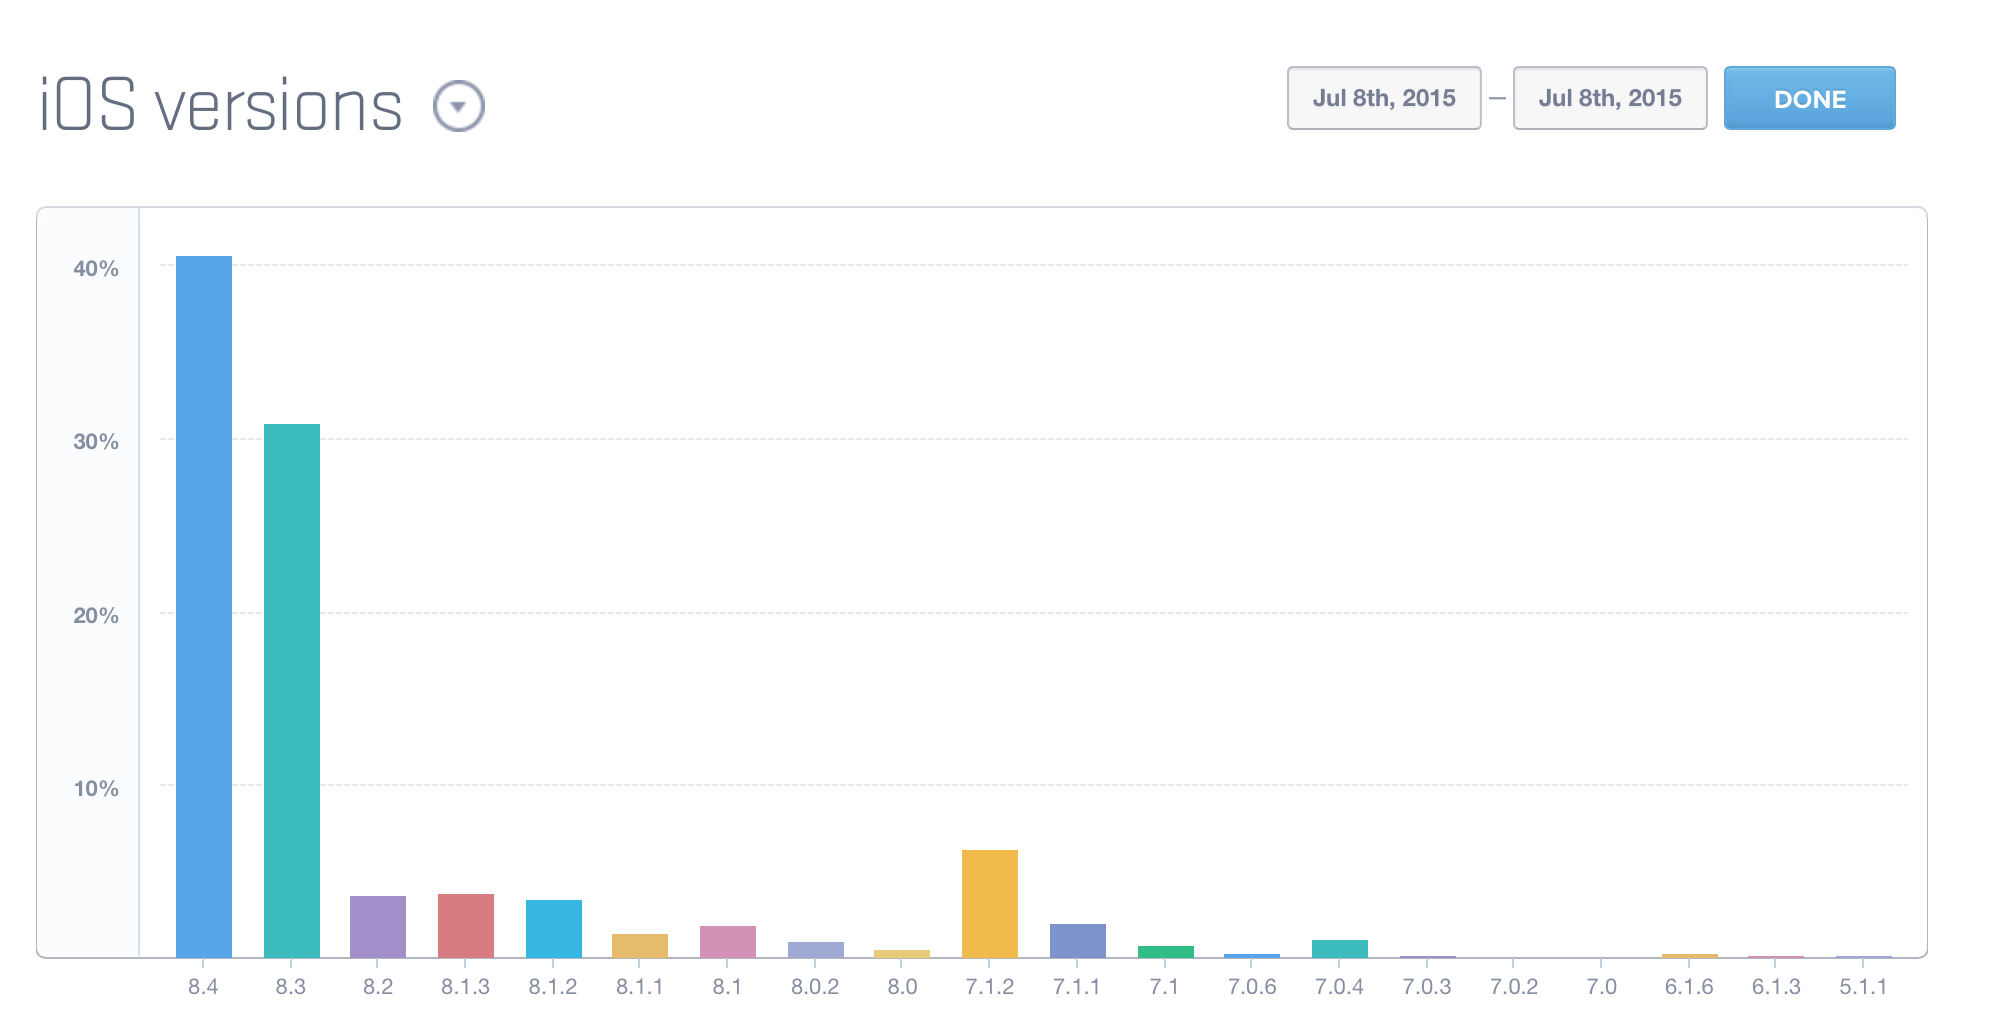This screenshot has width=2010, height=1034.
Task: Expand the chart title disclosure arrow
Action: tap(460, 104)
